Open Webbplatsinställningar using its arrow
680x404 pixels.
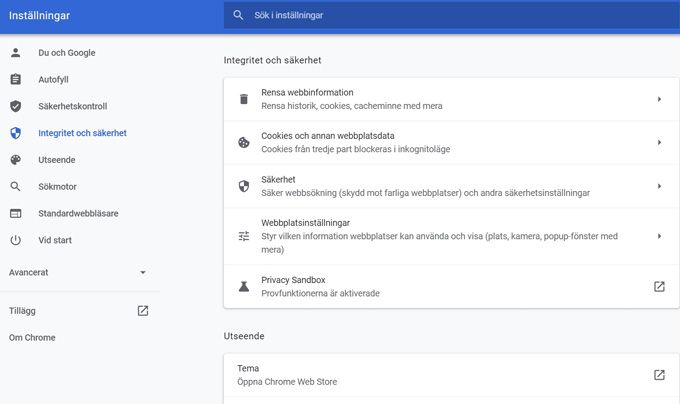pos(659,236)
